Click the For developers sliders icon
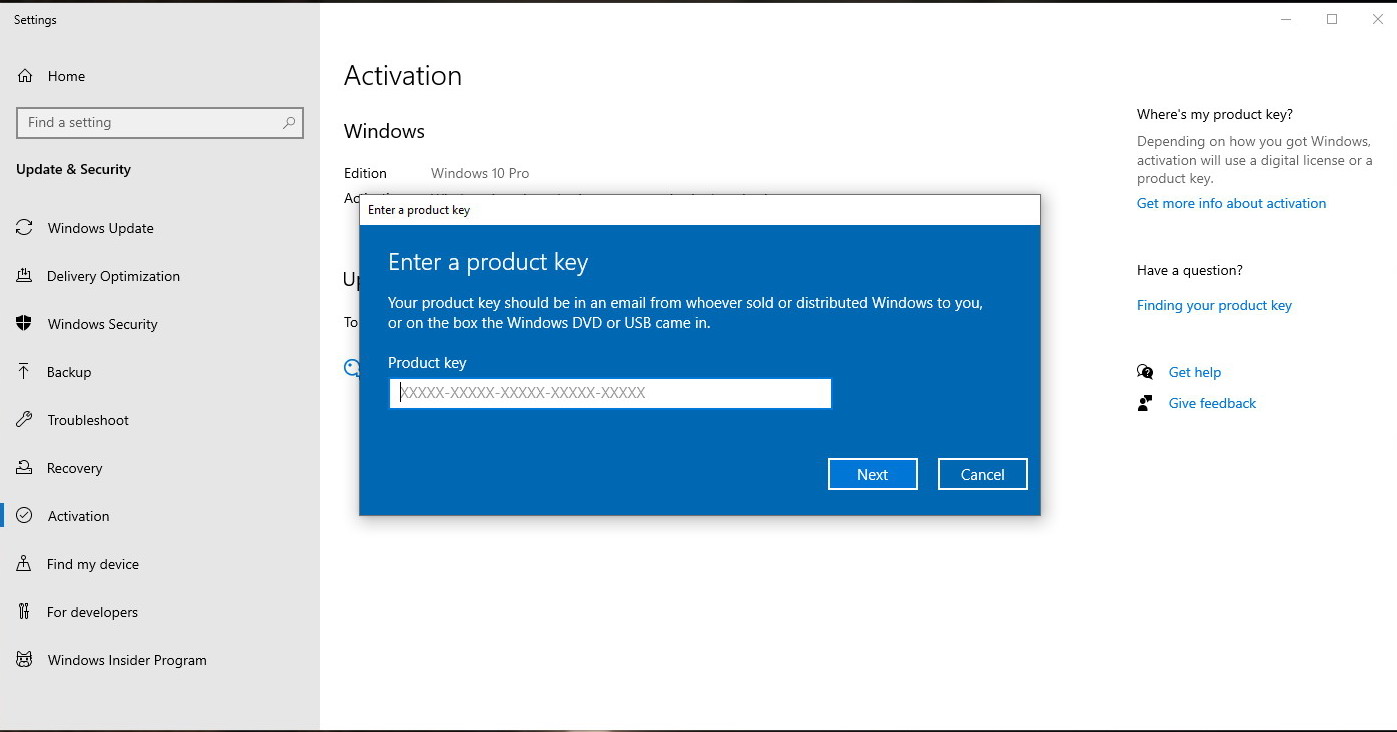Viewport: 1397px width, 732px height. tap(25, 612)
